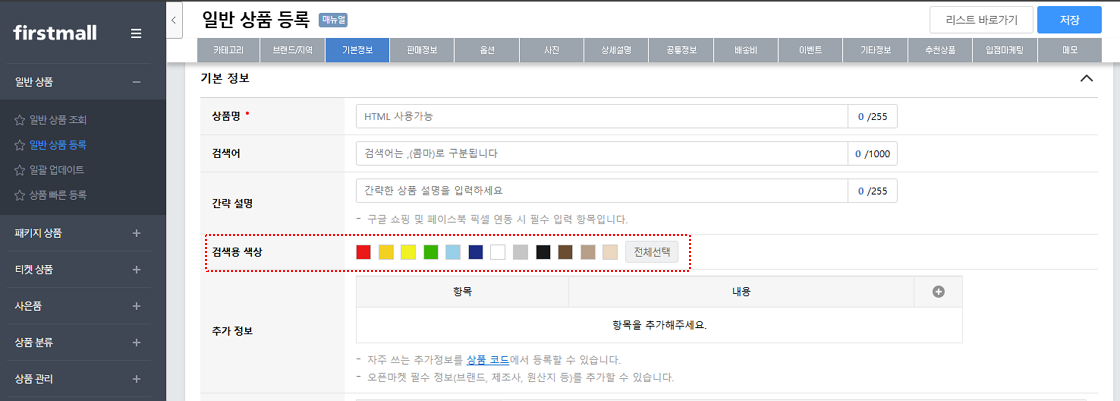Focus the 검색어 input field

click(x=601, y=154)
